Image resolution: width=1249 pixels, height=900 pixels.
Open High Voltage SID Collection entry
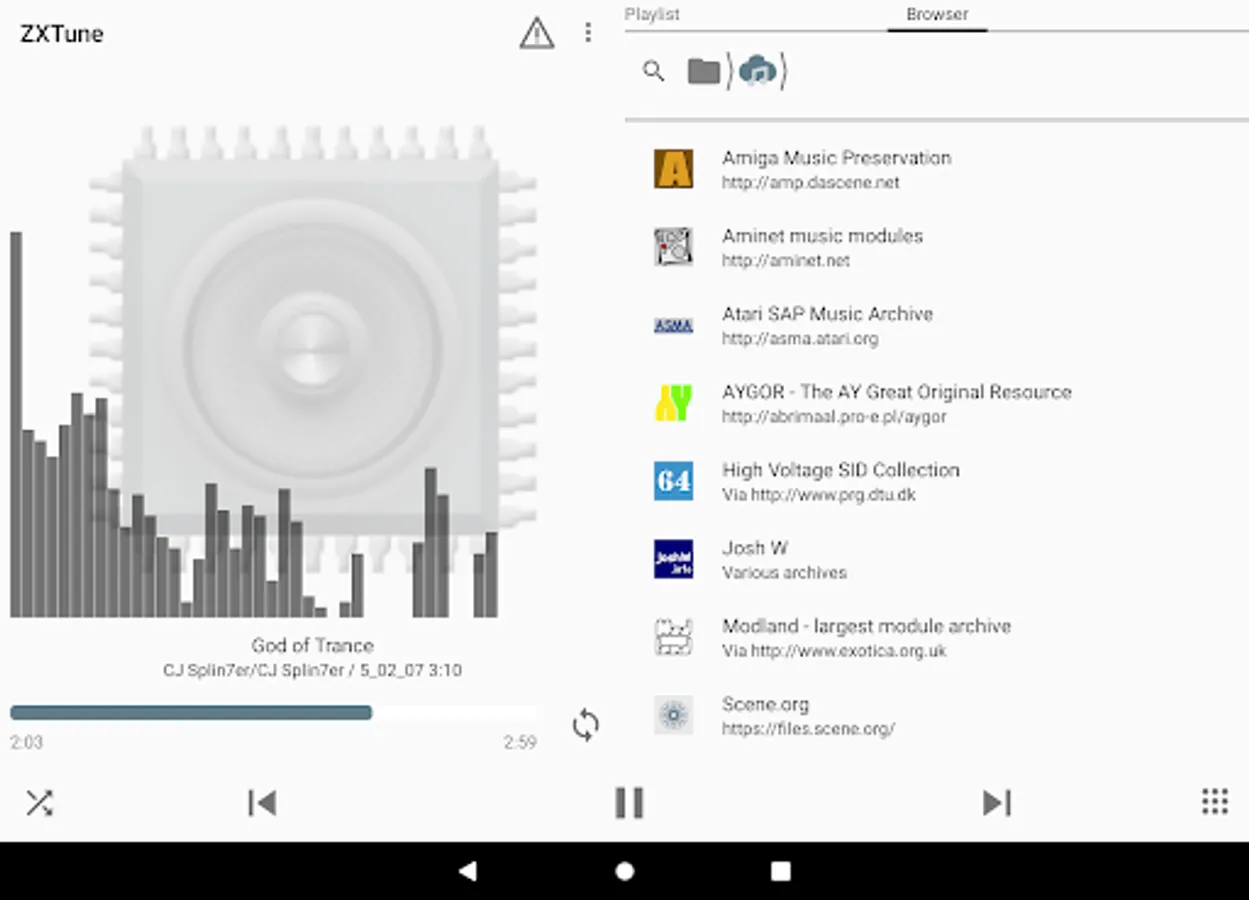pos(937,481)
